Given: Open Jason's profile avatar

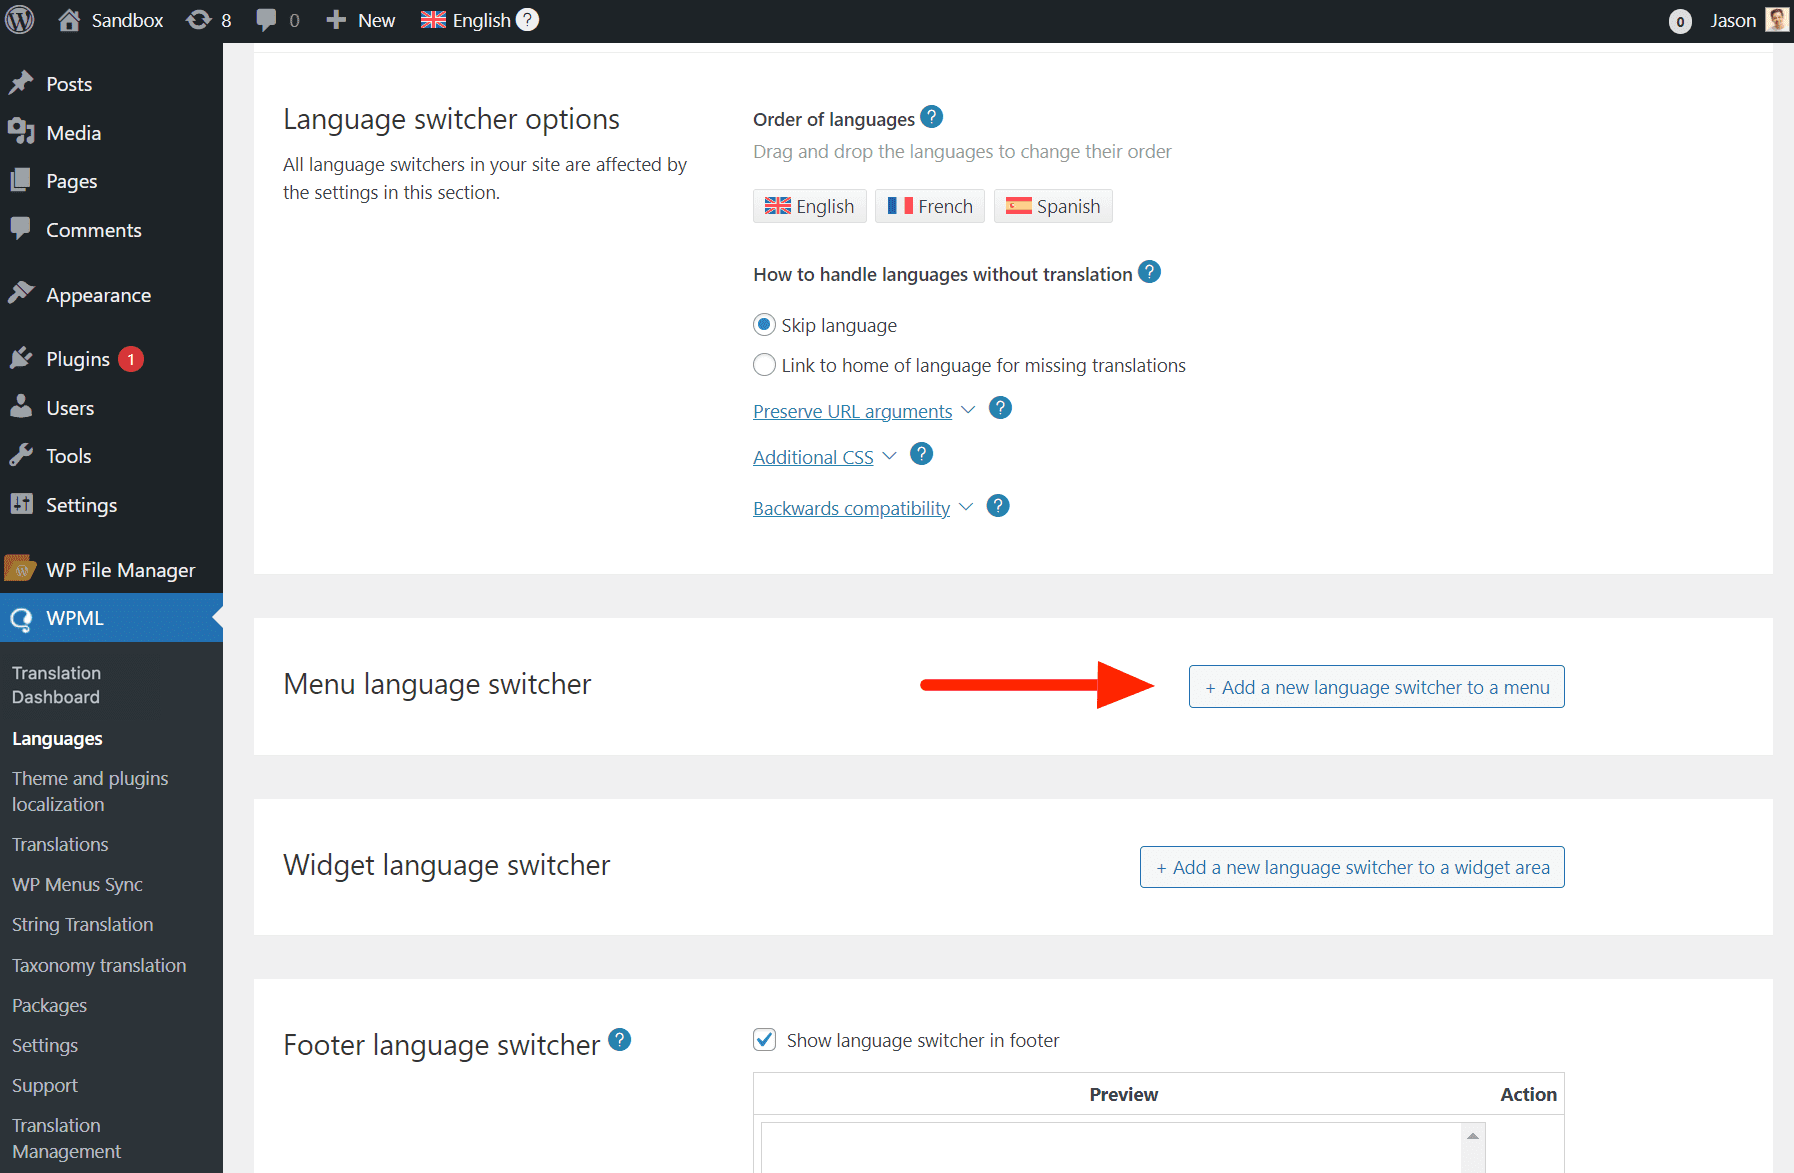Looking at the screenshot, I should [1777, 20].
